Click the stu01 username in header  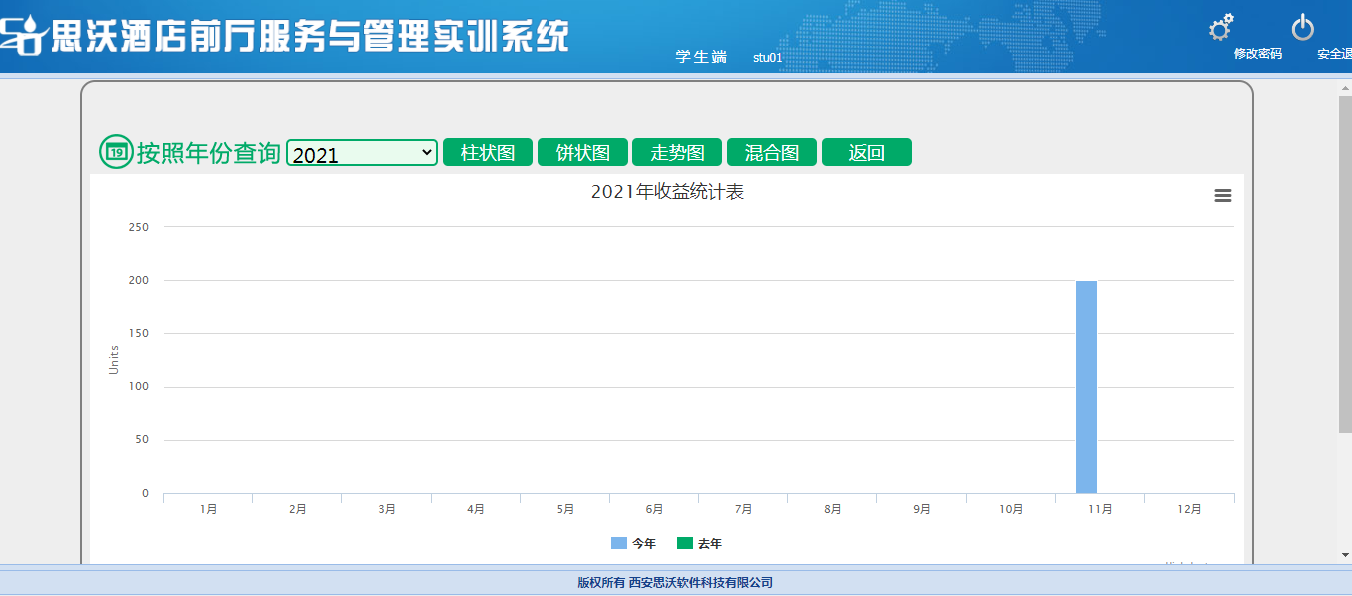click(768, 58)
